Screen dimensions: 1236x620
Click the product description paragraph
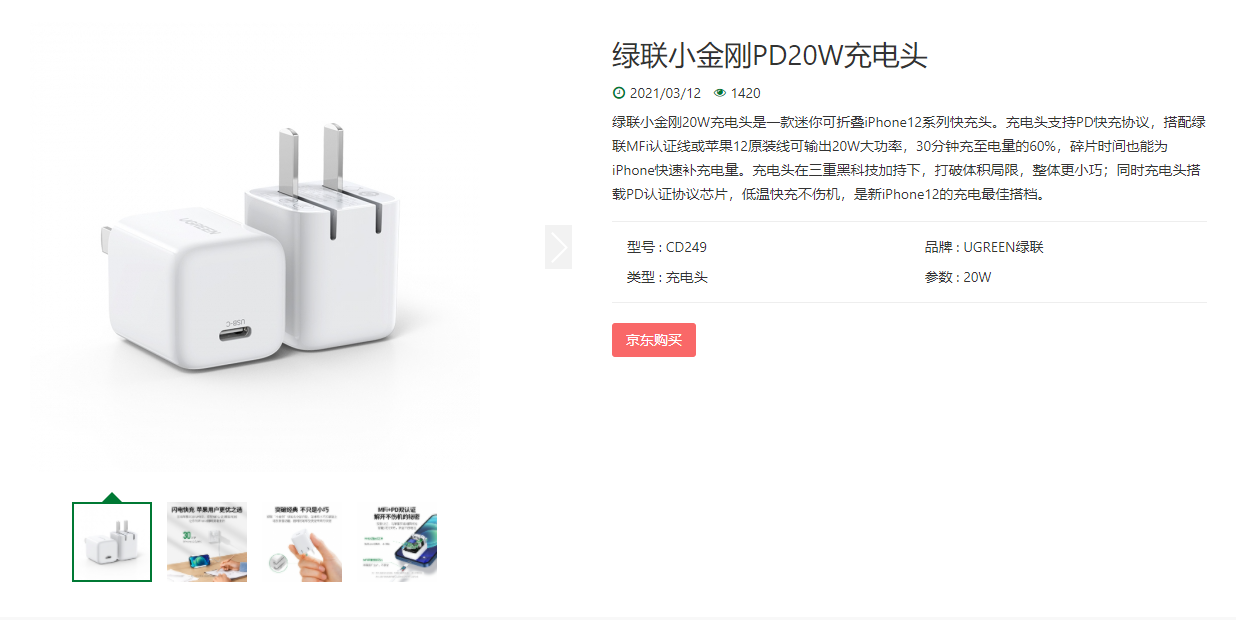[x=909, y=158]
